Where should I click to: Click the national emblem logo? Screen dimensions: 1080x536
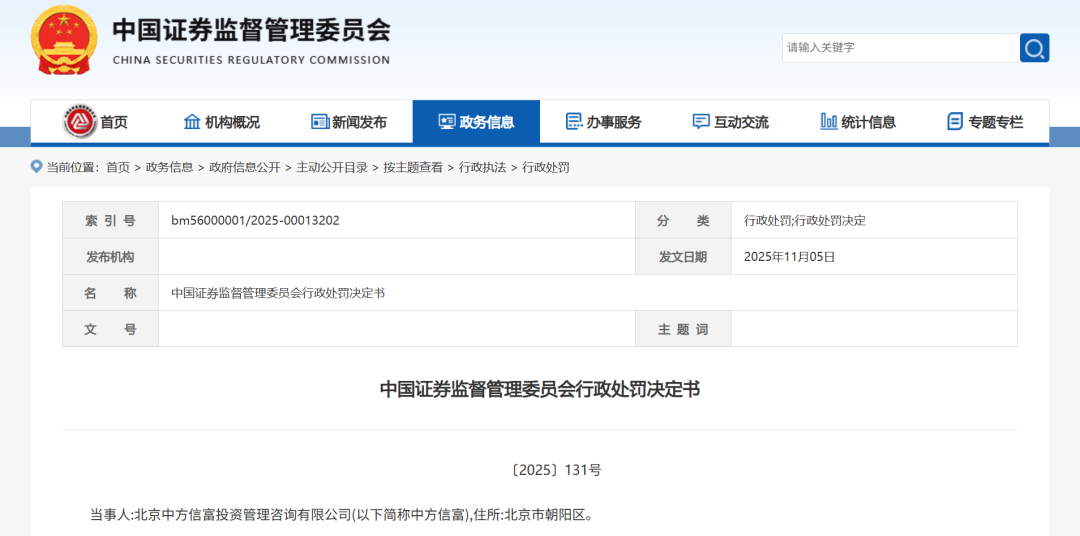[x=64, y=39]
